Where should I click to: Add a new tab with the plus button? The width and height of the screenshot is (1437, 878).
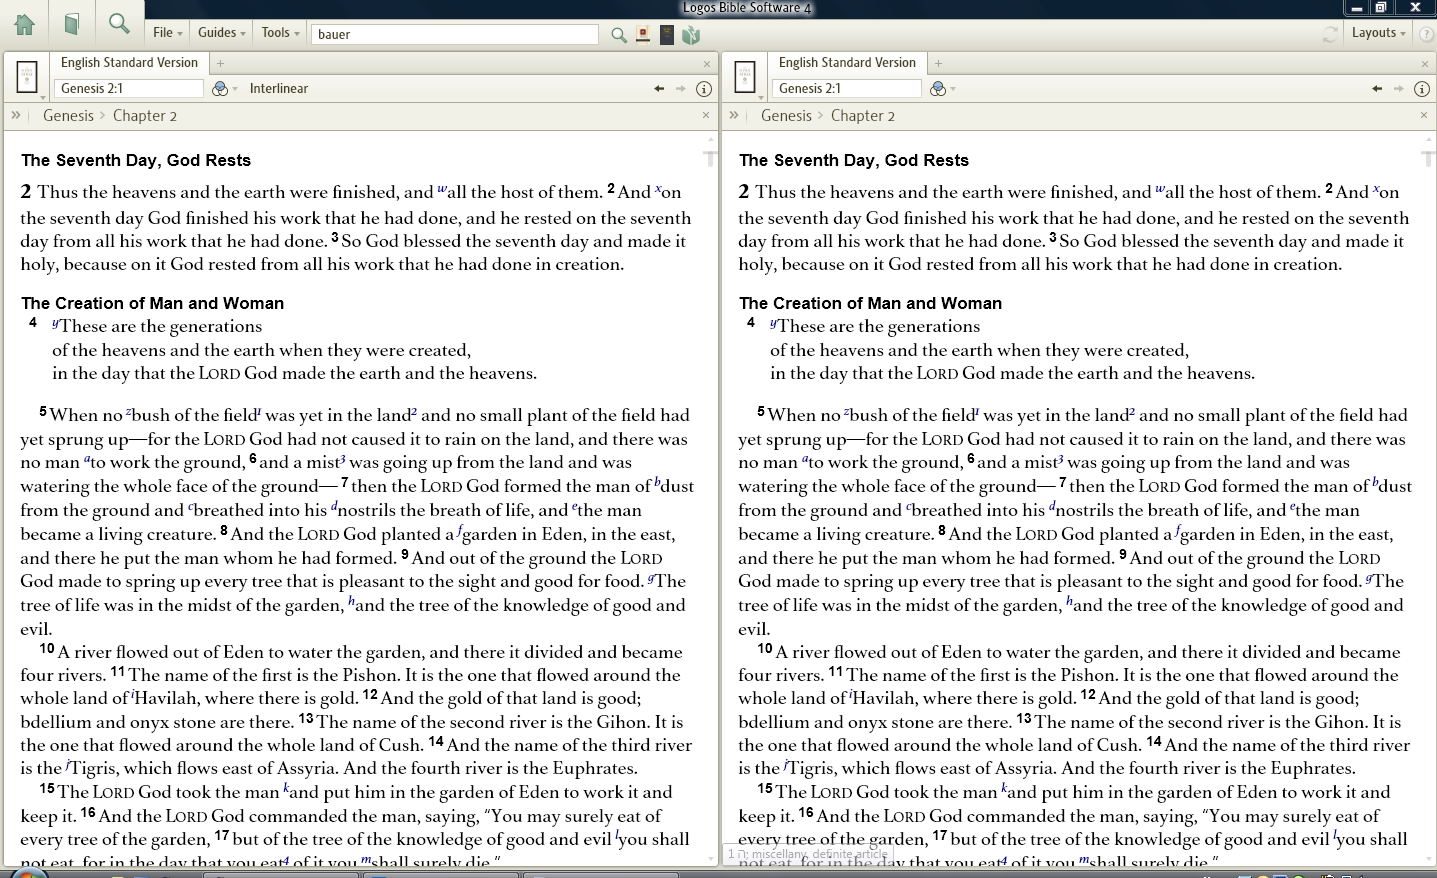222,62
